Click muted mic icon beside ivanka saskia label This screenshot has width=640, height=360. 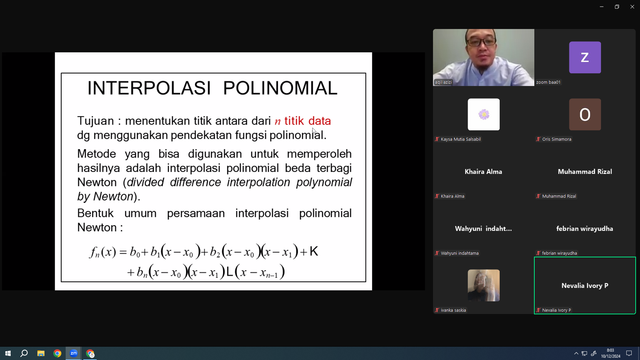(437, 310)
